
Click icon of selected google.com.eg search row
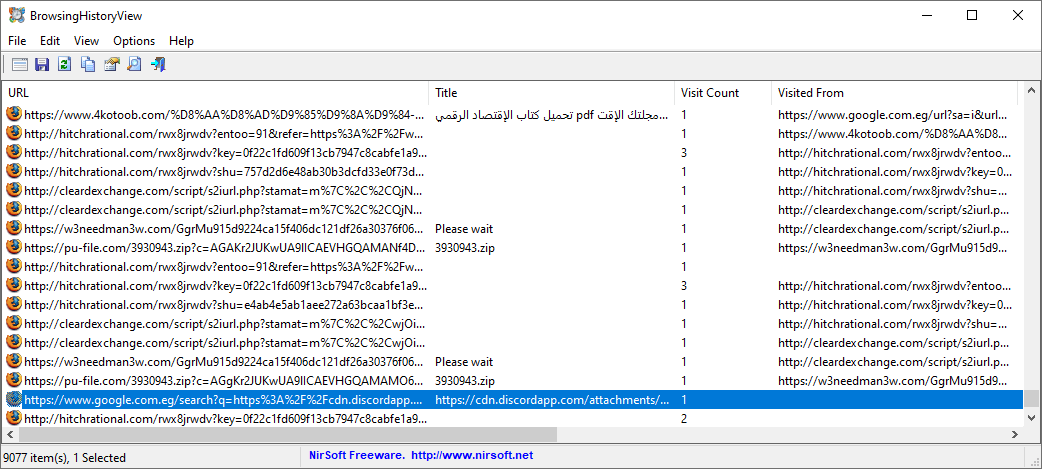click(x=14, y=400)
